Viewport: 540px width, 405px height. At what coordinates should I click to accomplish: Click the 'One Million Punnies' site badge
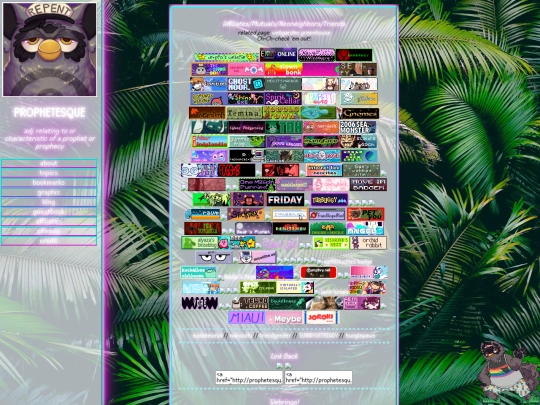(x=257, y=184)
